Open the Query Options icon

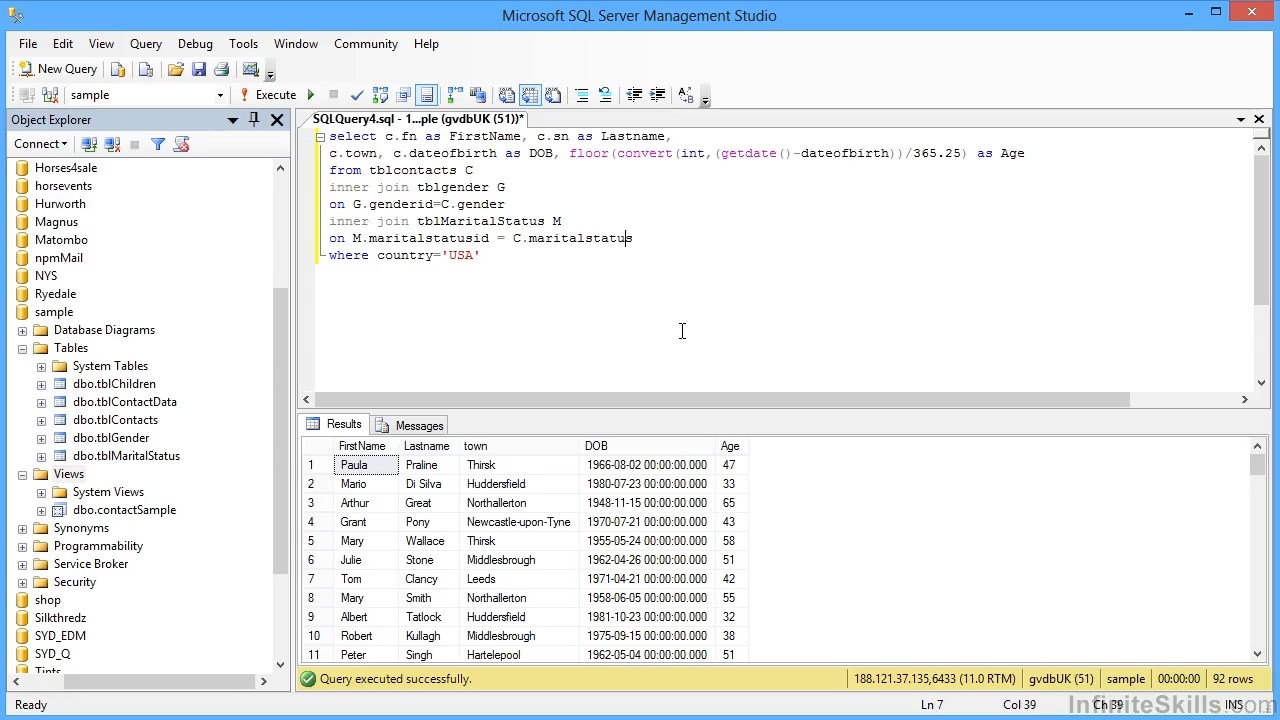click(x=403, y=95)
